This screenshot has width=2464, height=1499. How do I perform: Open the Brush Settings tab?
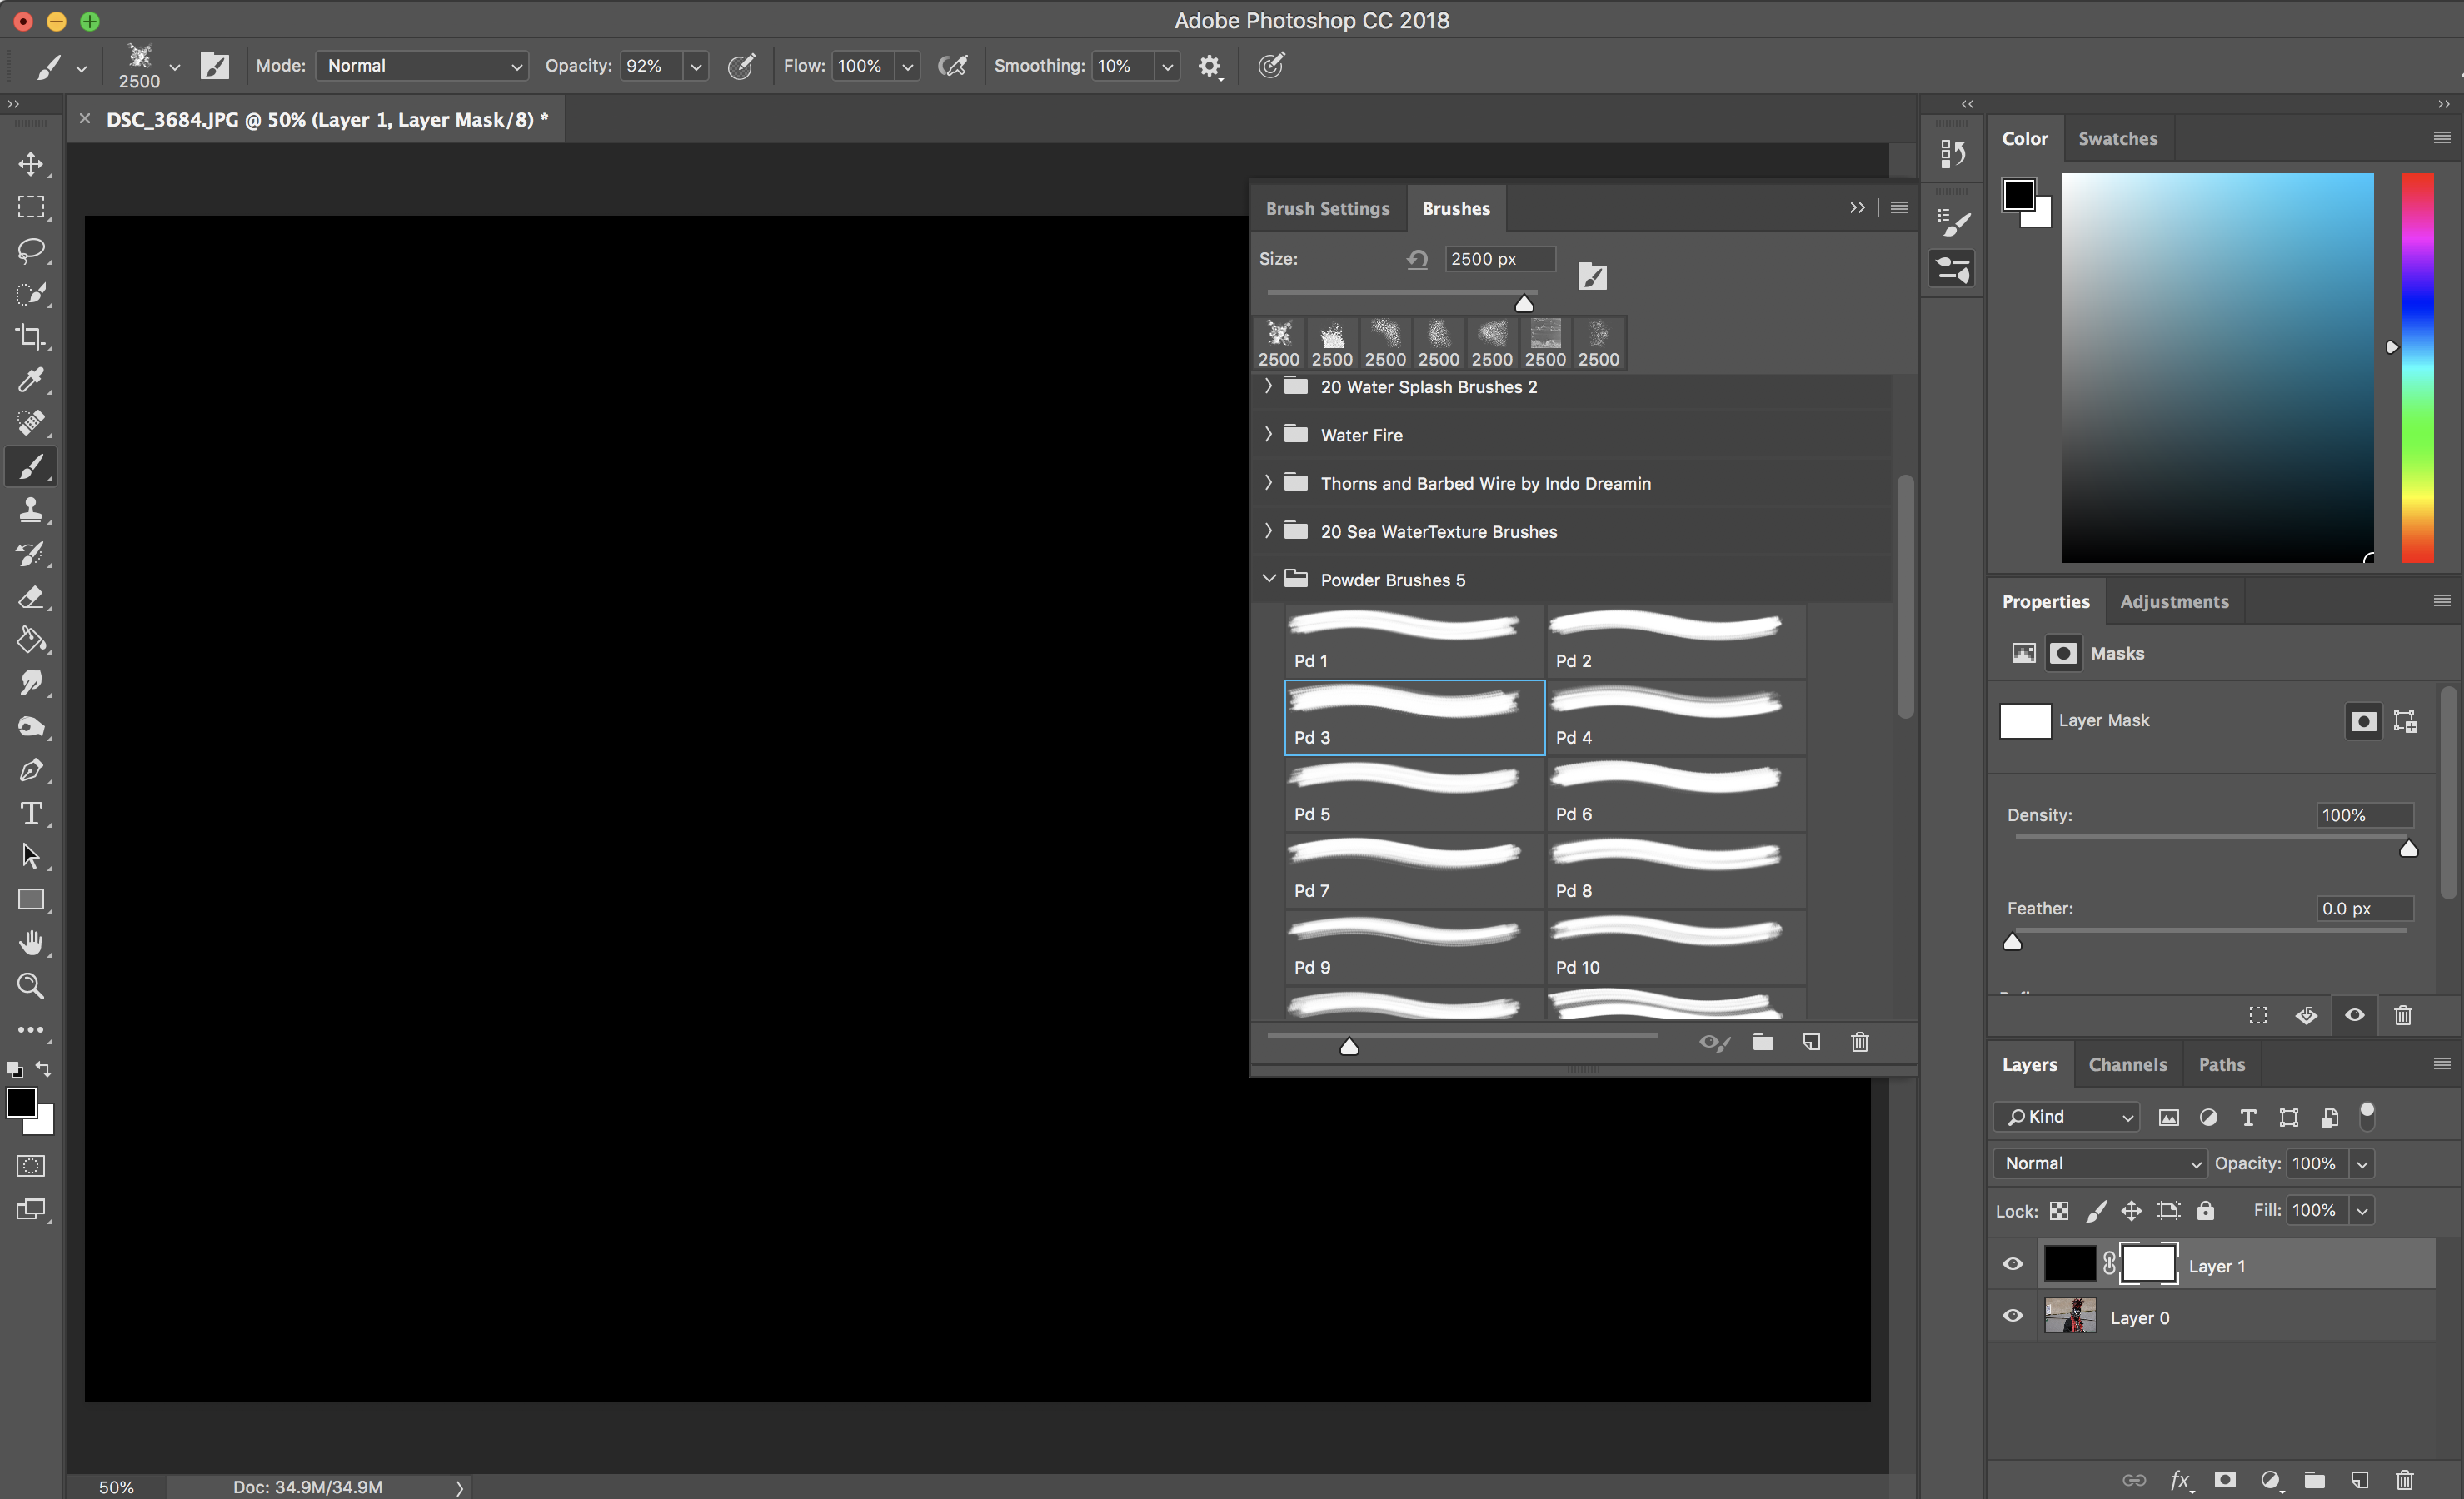click(x=1327, y=208)
